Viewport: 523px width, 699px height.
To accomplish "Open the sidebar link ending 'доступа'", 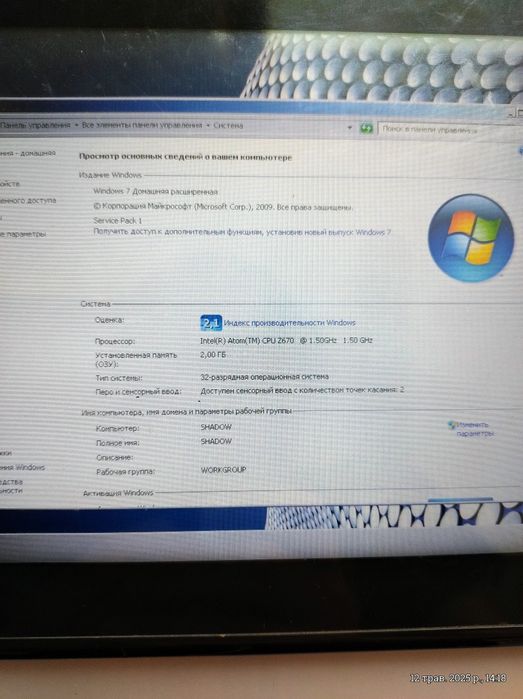I will pos(28,201).
